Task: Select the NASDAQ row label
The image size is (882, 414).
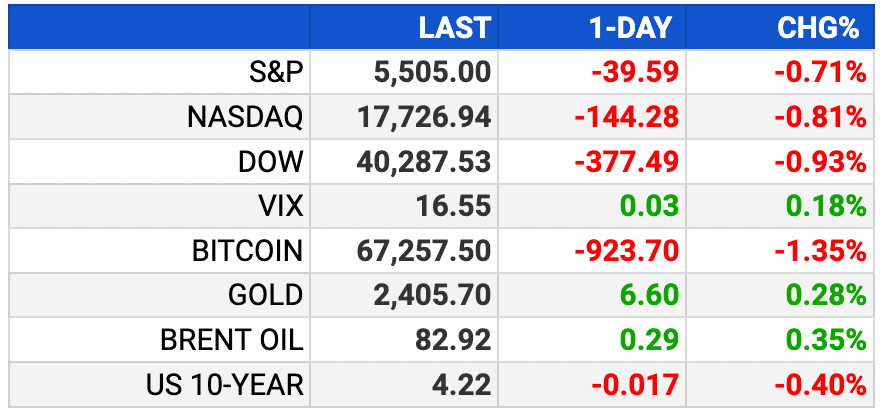Action: coord(245,117)
